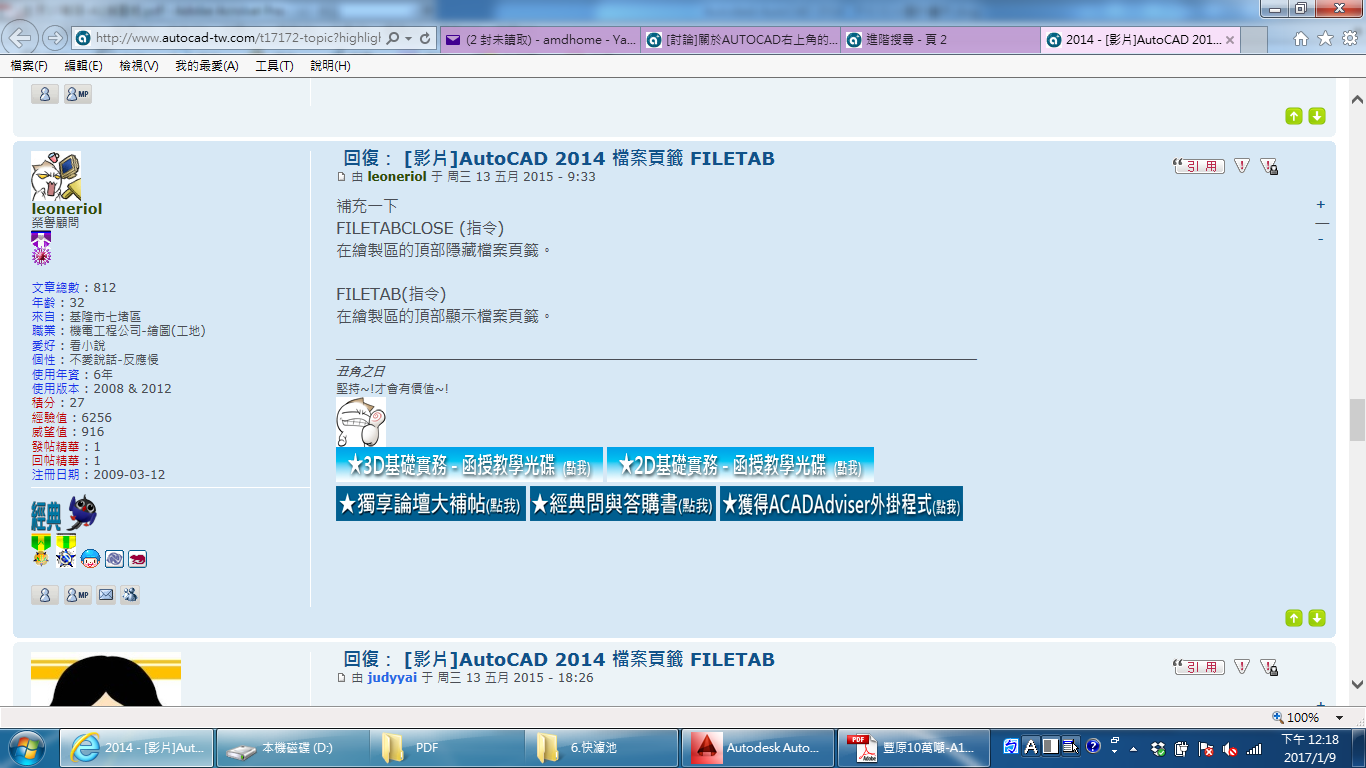Switch to Autodesk AutoCAD taskbar item
Image resolution: width=1366 pixels, height=768 pixels.
[x=757, y=748]
